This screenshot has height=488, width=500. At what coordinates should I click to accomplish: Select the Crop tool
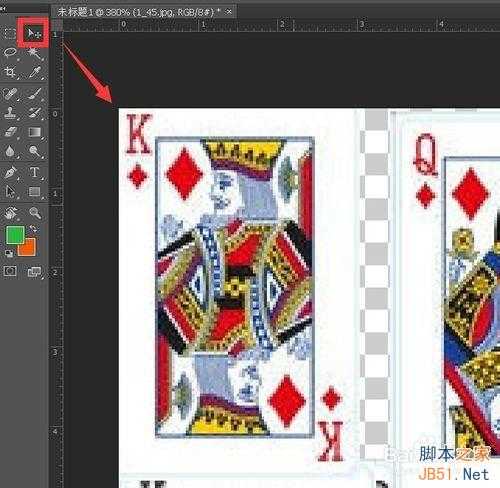[x=10, y=72]
